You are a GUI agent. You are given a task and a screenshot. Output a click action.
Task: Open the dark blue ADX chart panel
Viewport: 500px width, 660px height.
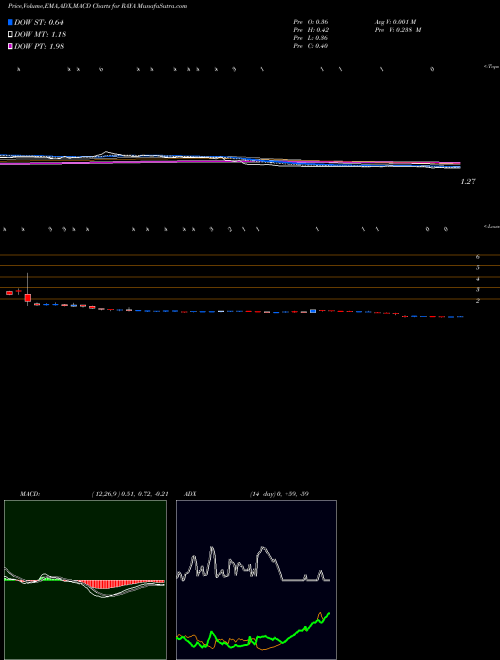click(x=256, y=580)
